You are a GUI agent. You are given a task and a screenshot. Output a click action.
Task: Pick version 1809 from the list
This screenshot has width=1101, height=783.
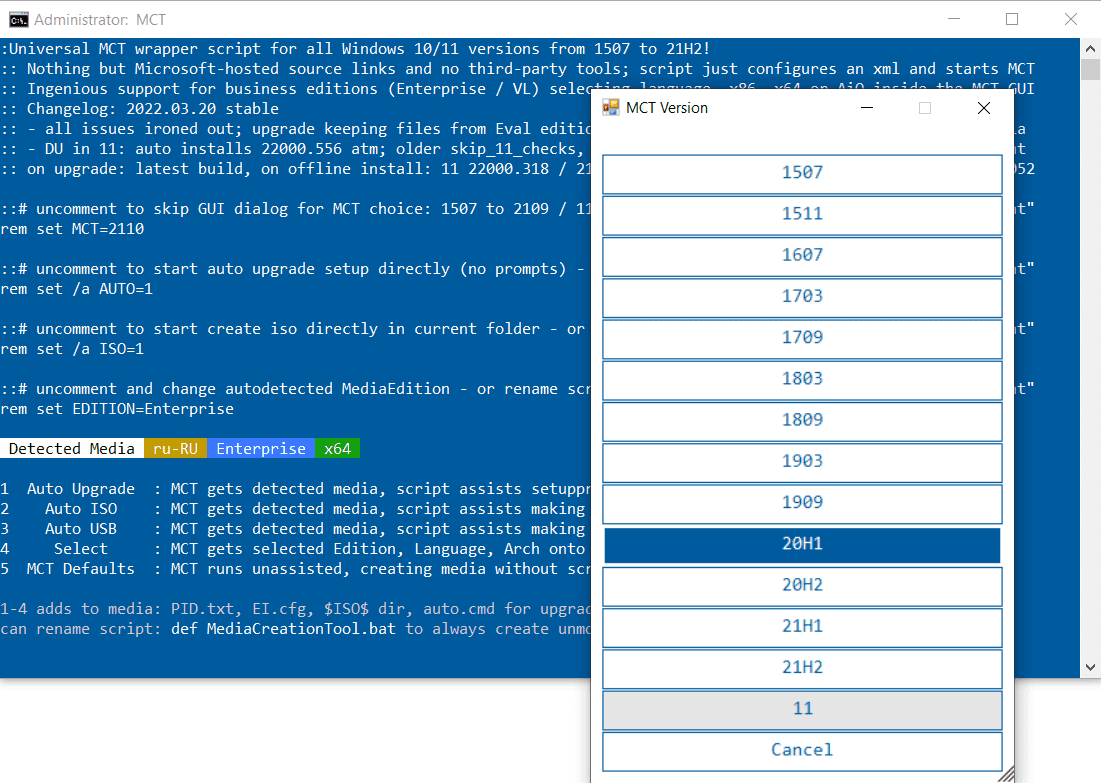click(802, 421)
